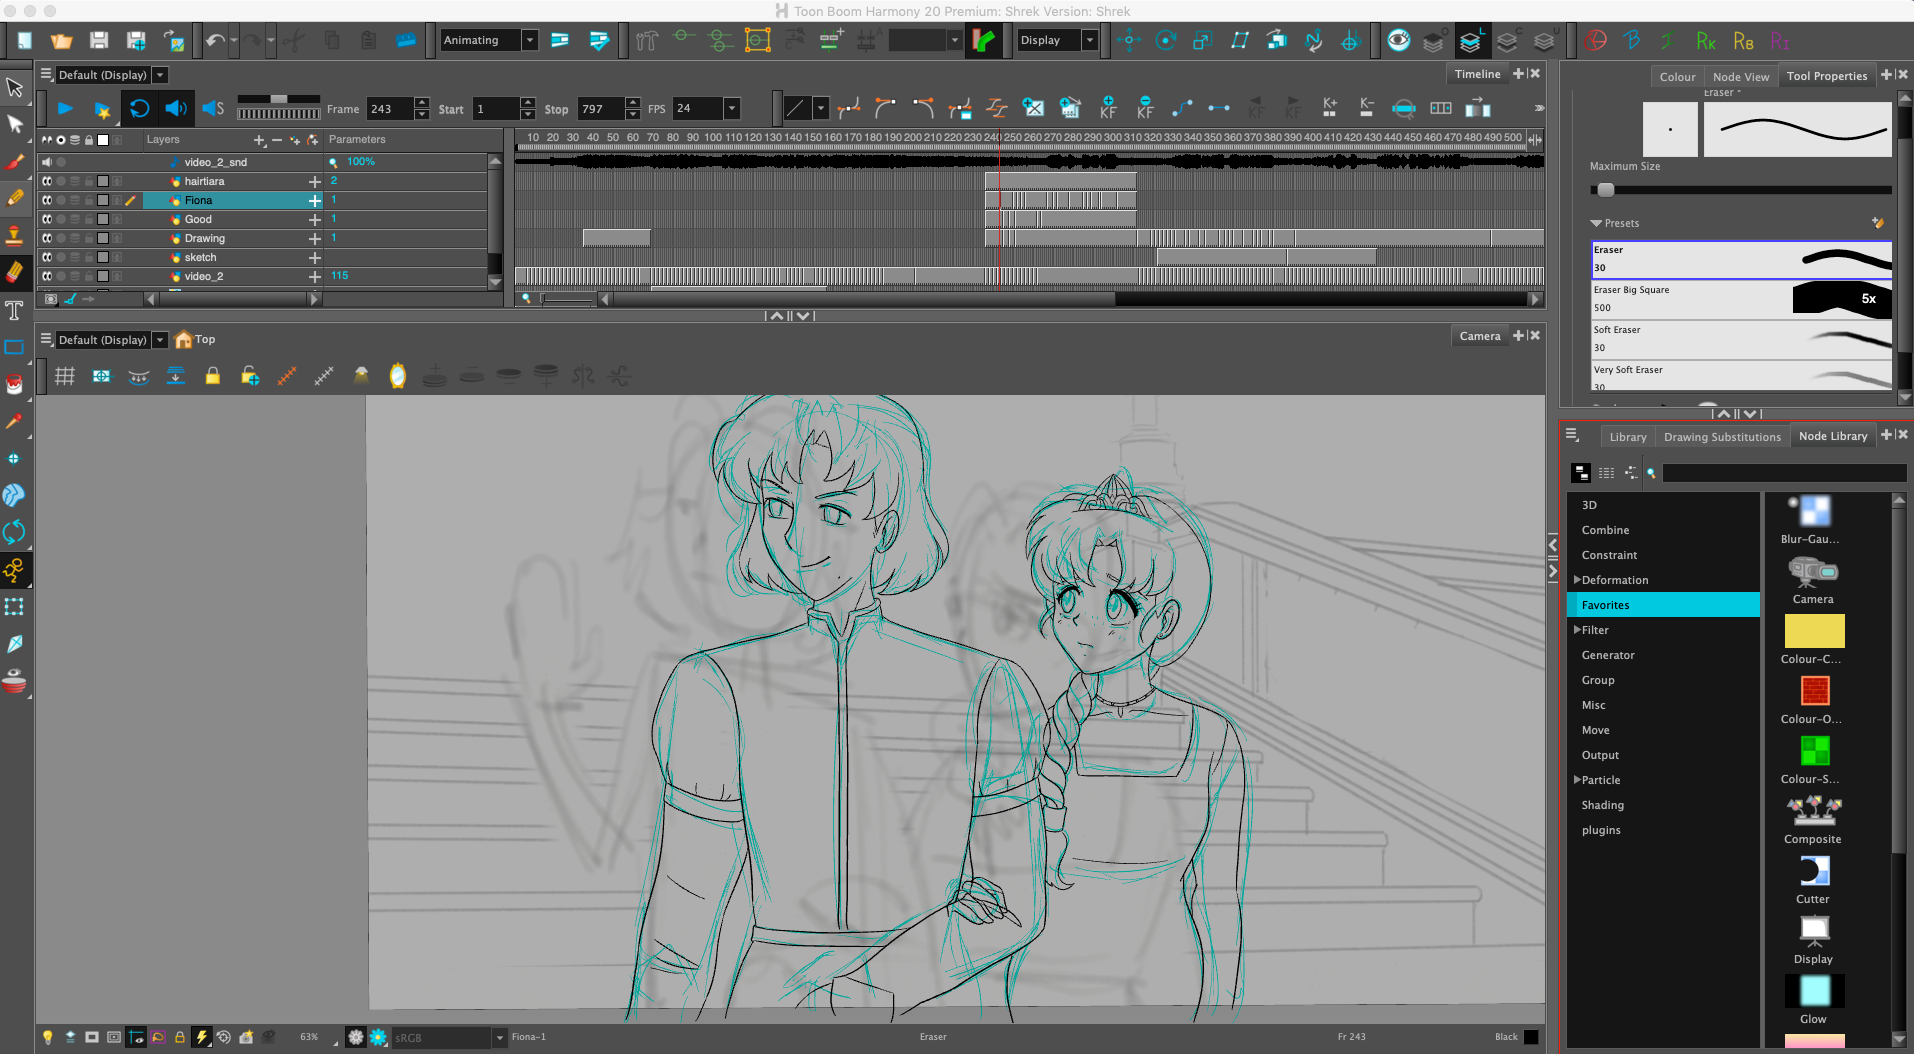Open the Camera view Default (Display) dropdown

160,340
